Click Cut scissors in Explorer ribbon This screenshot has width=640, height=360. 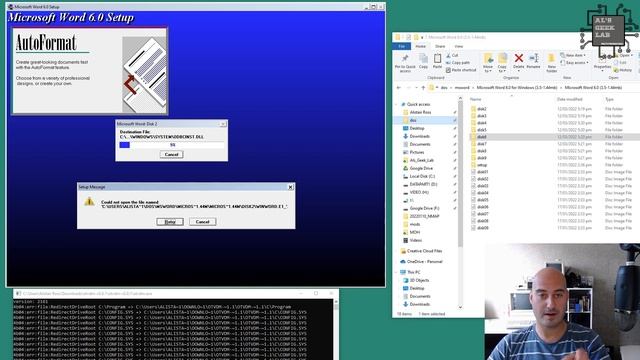point(452,55)
